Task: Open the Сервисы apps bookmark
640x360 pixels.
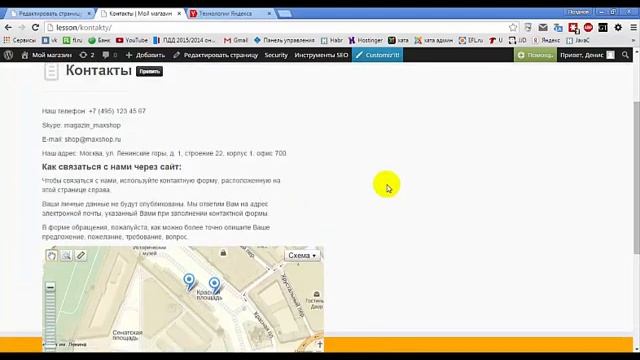Action: coord(20,40)
